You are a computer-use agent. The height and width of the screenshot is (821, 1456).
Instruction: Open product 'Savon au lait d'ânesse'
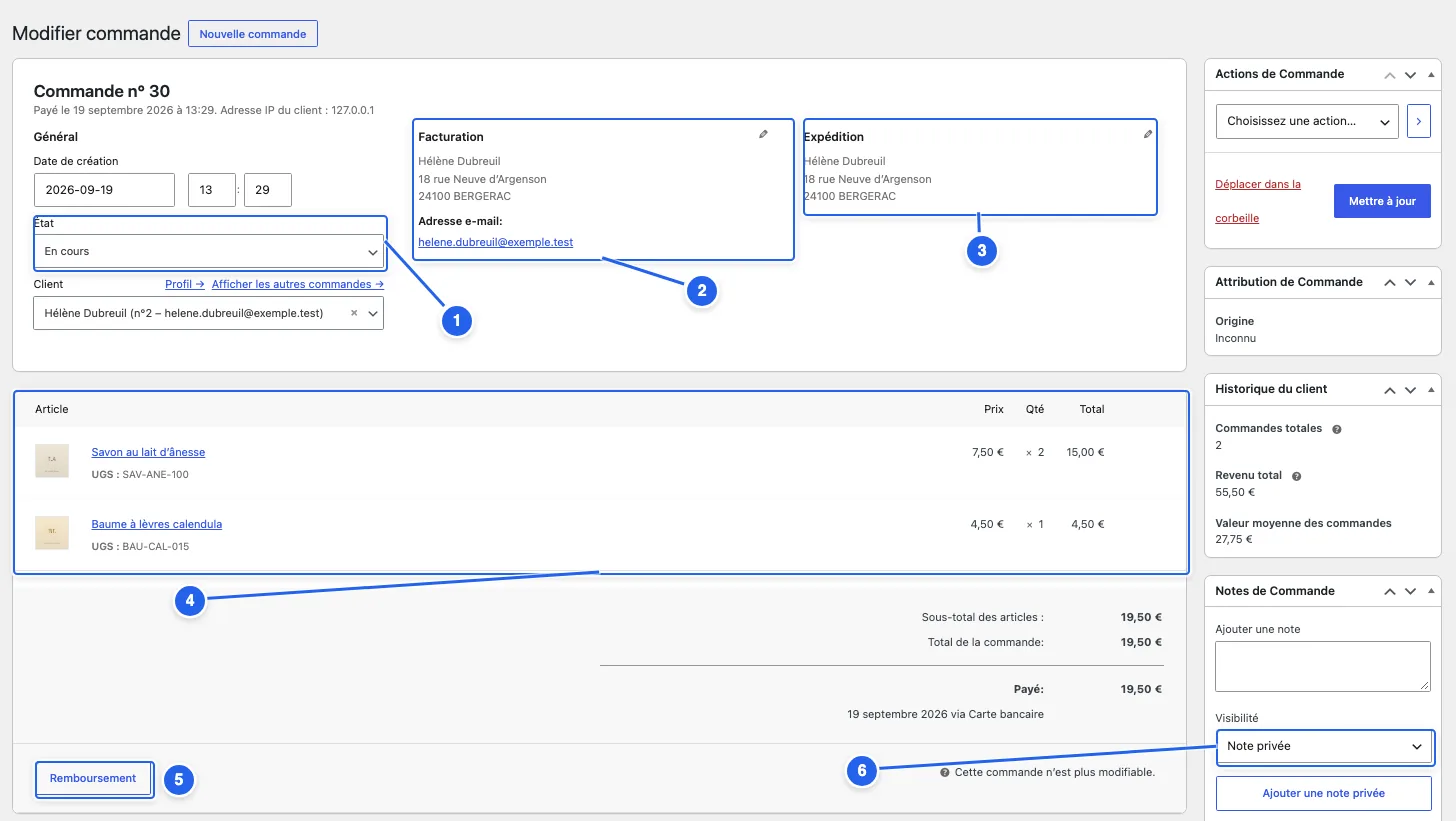(148, 452)
